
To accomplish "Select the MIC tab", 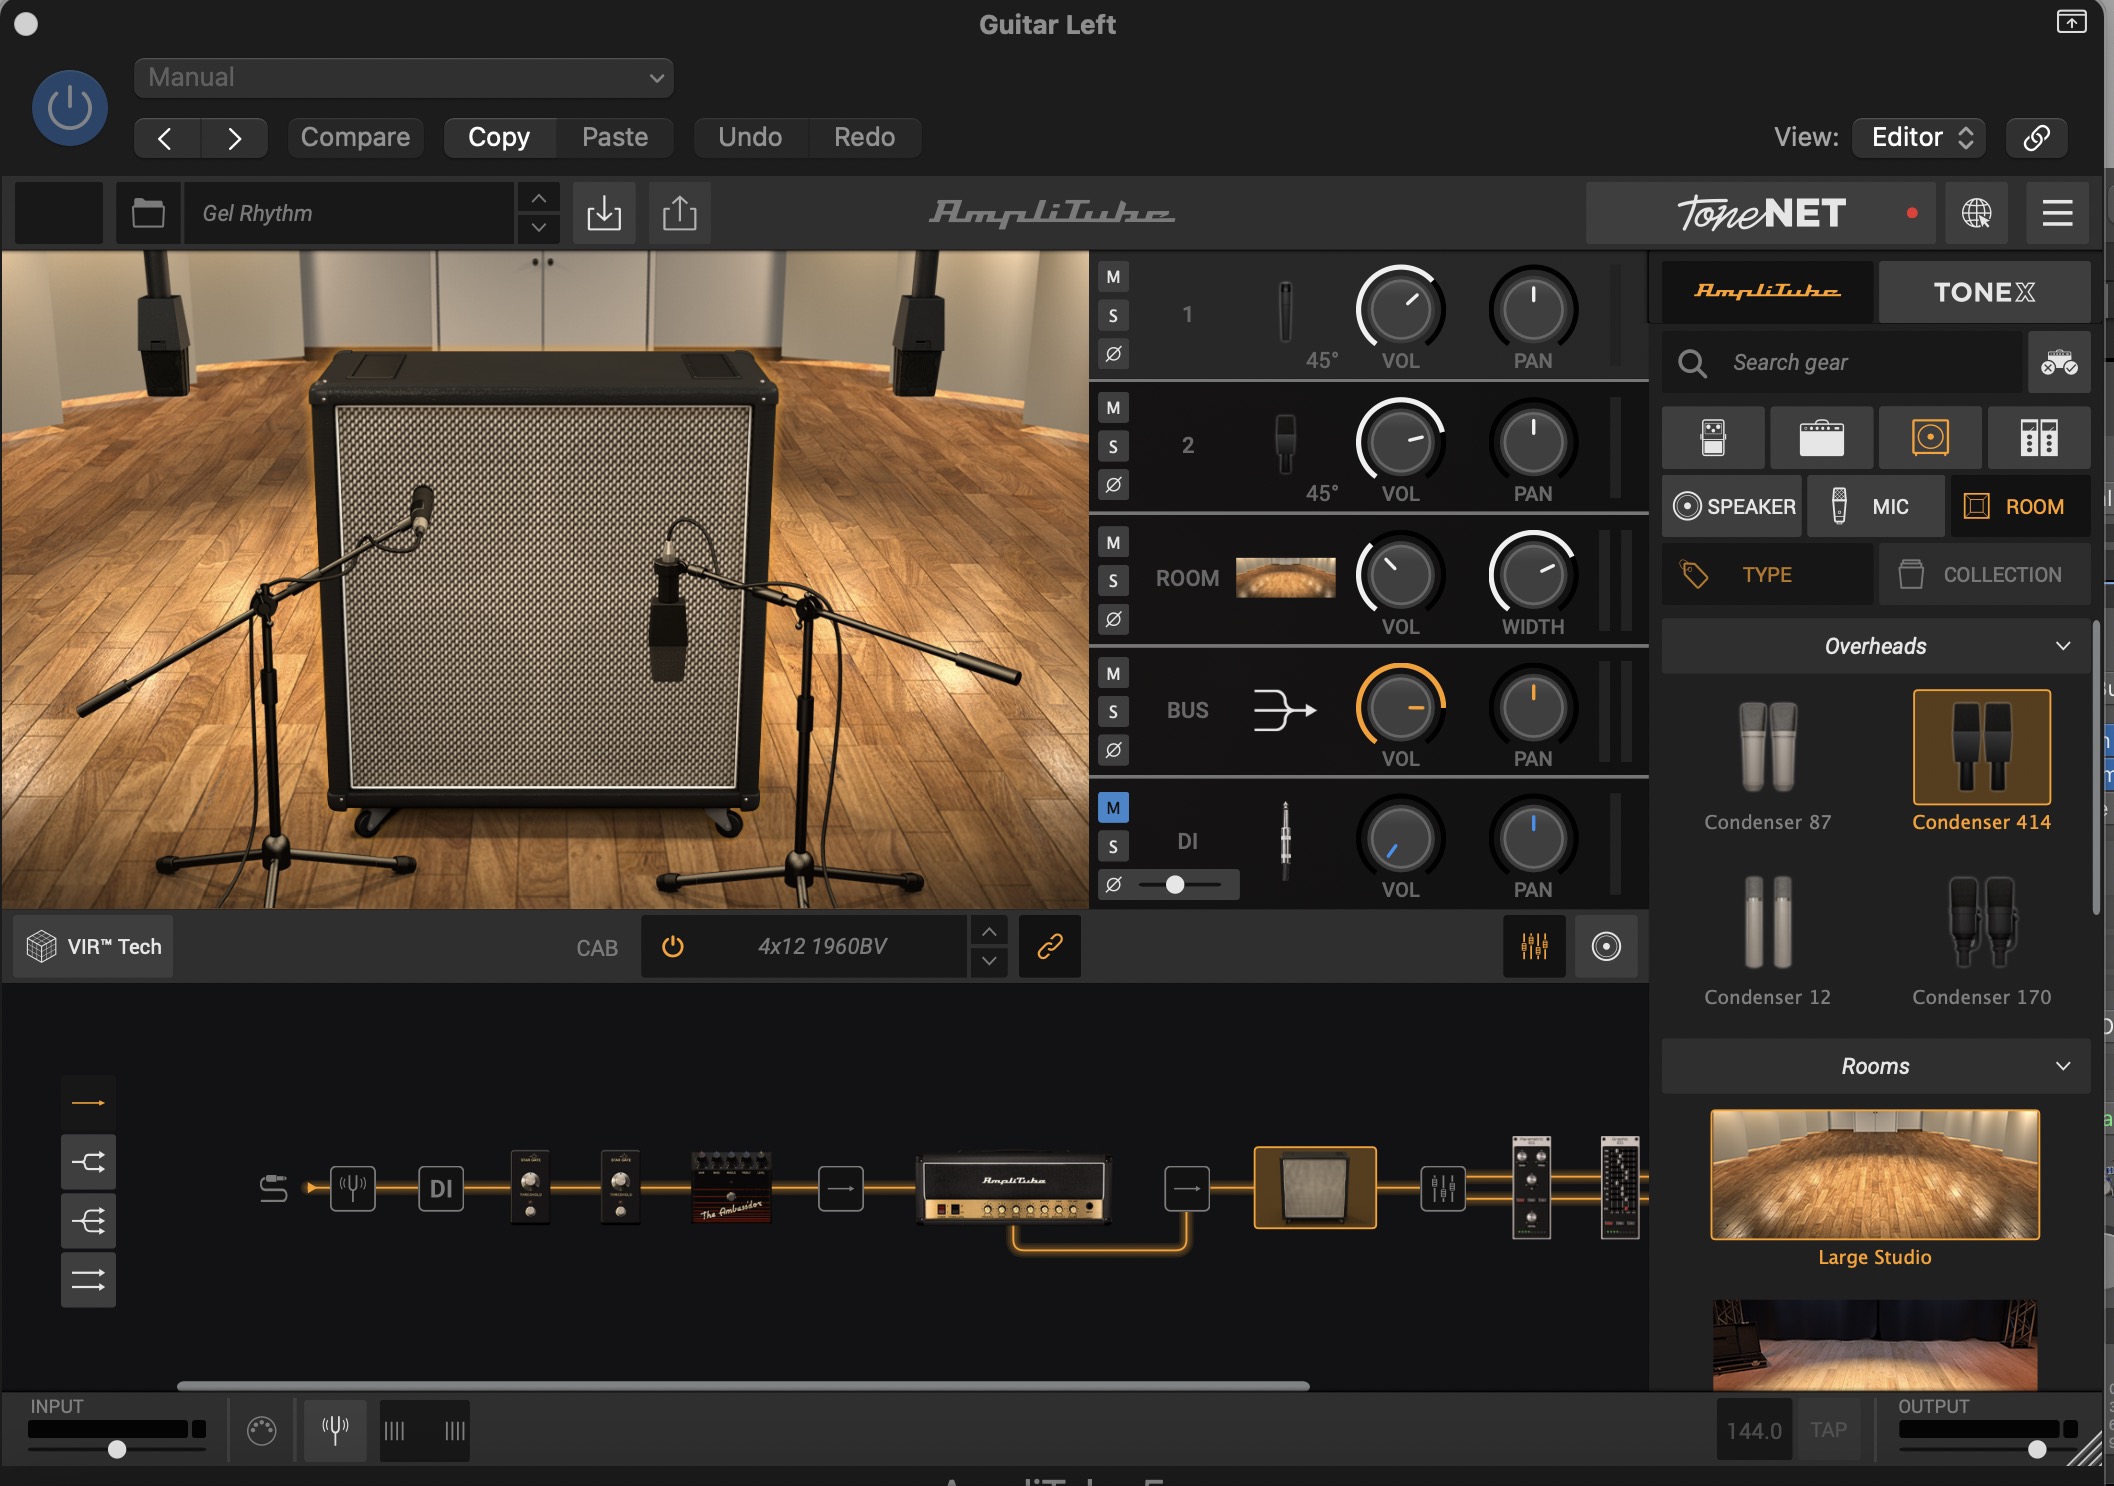I will click(1872, 507).
